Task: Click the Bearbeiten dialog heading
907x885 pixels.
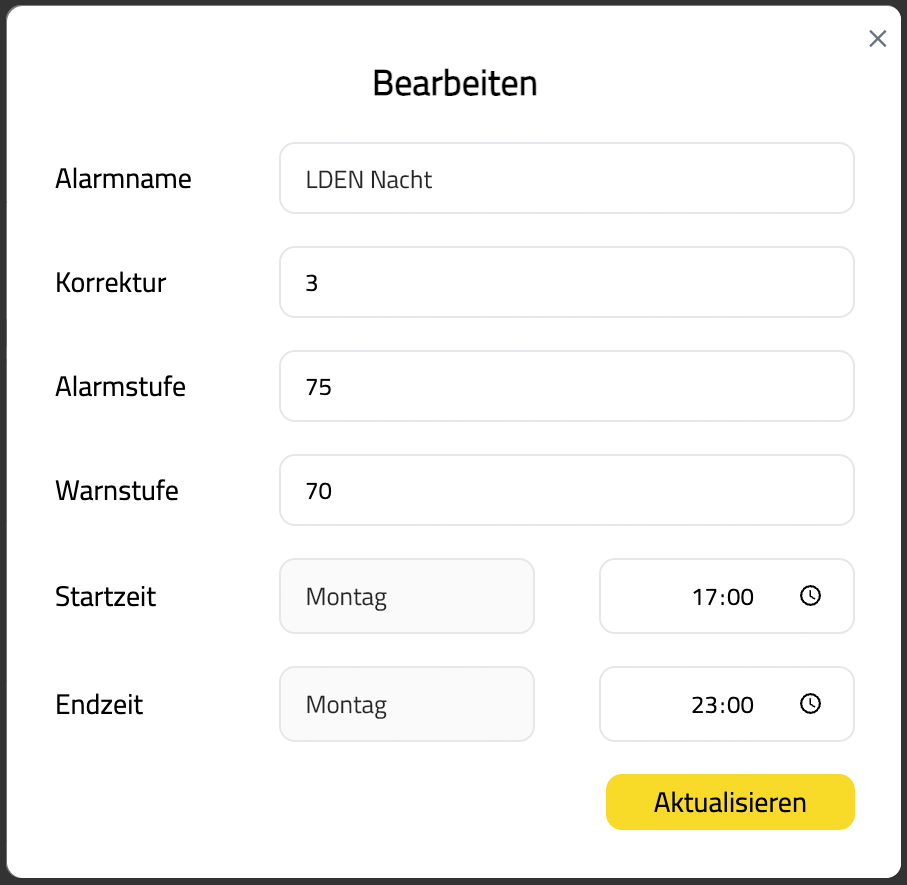Action: 454,83
